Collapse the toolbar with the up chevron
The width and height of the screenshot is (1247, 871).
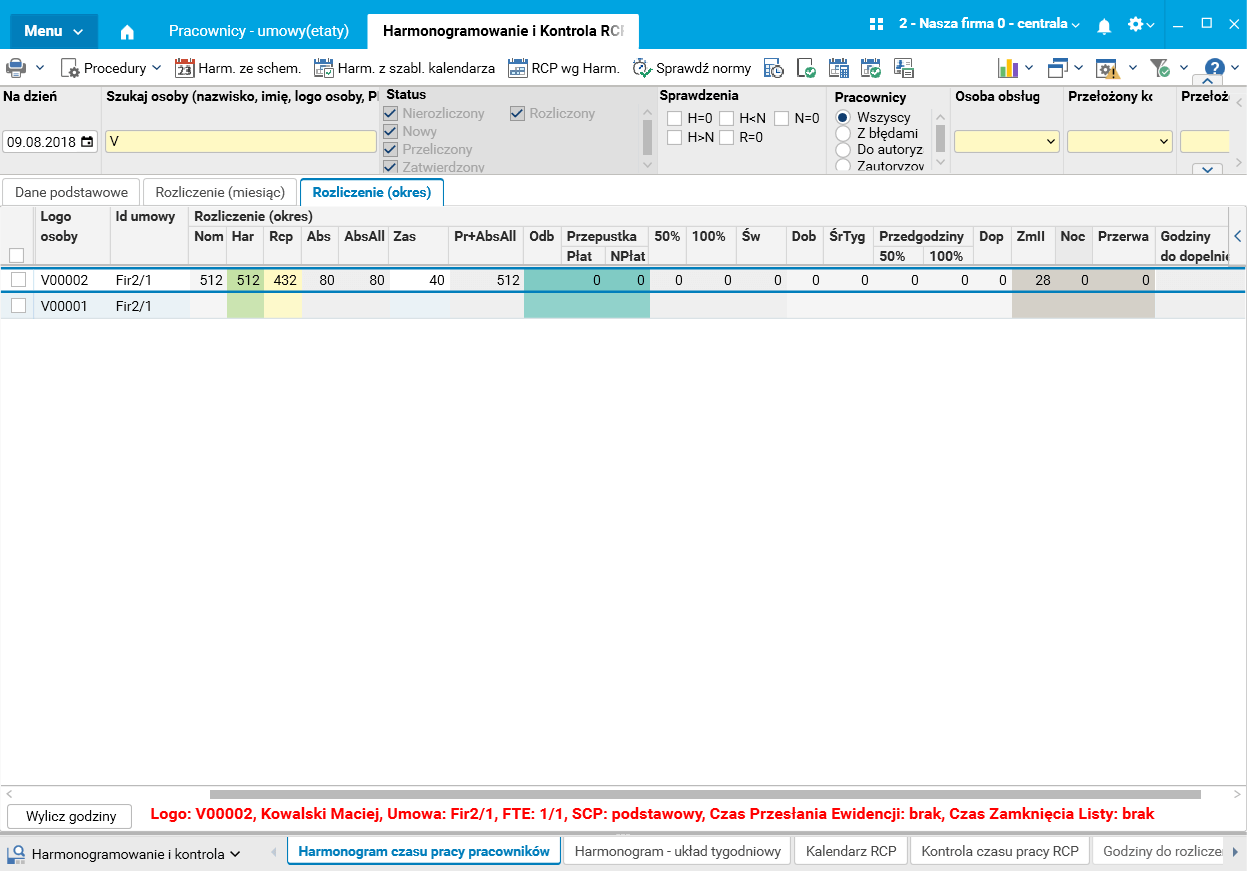tap(1207, 81)
